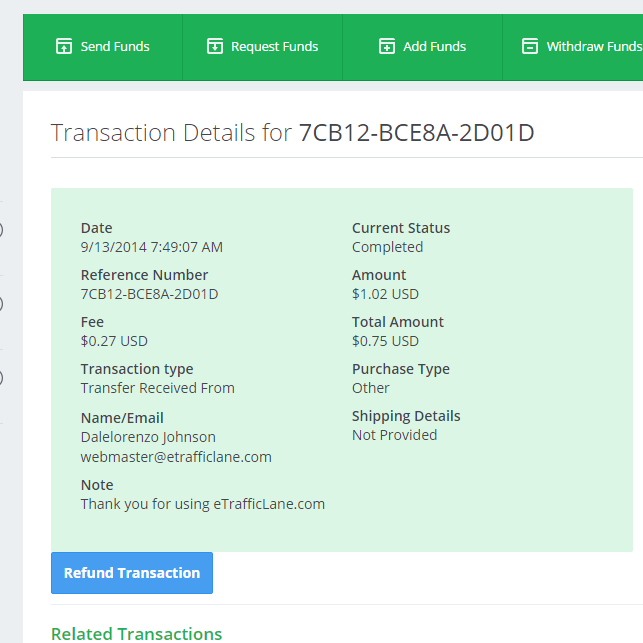643x643 pixels.
Task: Click the note text mentioning eTrafficLane.com
Action: 203,504
